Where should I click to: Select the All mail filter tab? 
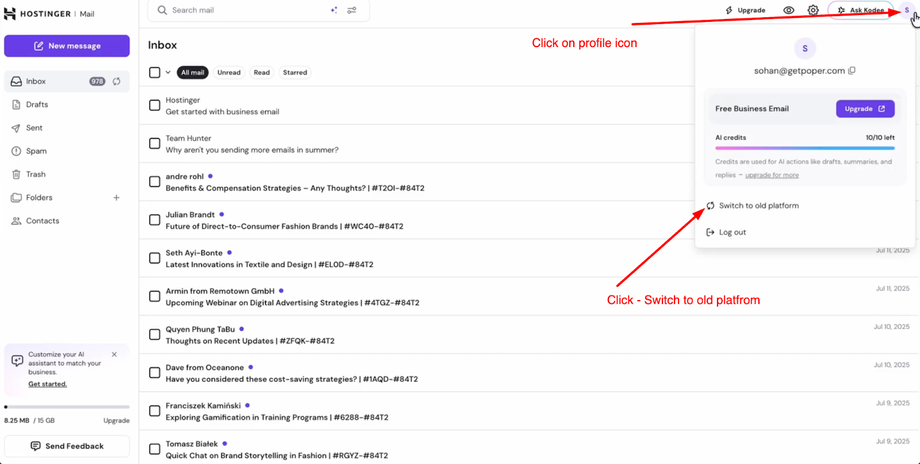[x=192, y=73]
